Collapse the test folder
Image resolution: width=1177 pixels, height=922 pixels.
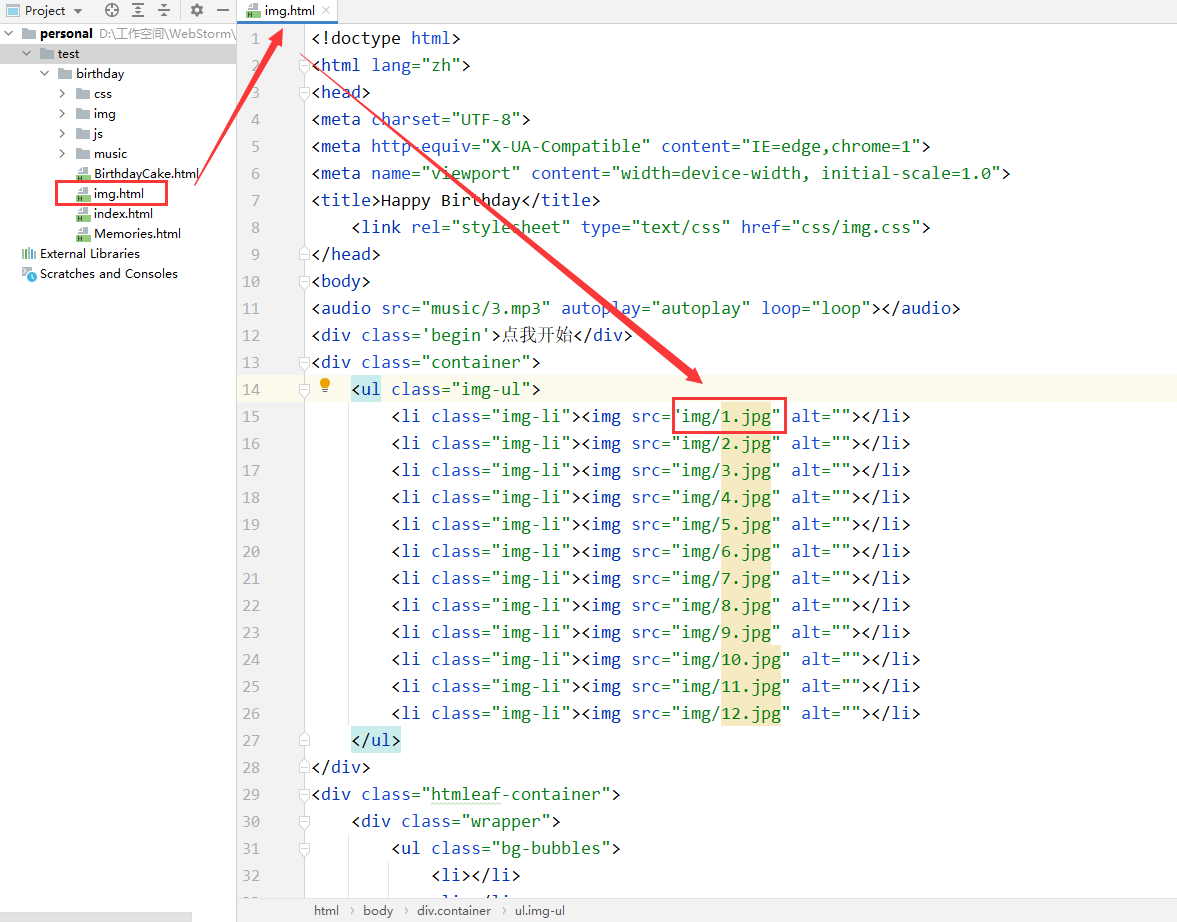(x=27, y=53)
